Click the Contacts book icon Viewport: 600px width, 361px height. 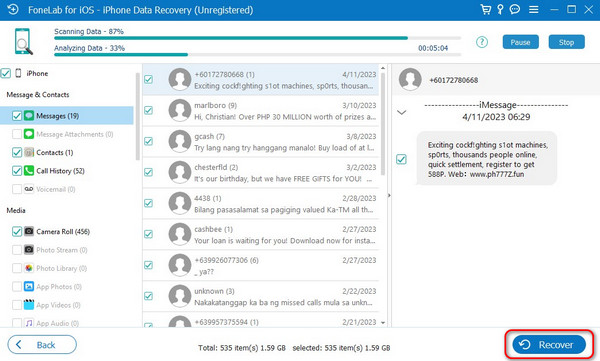[29, 152]
